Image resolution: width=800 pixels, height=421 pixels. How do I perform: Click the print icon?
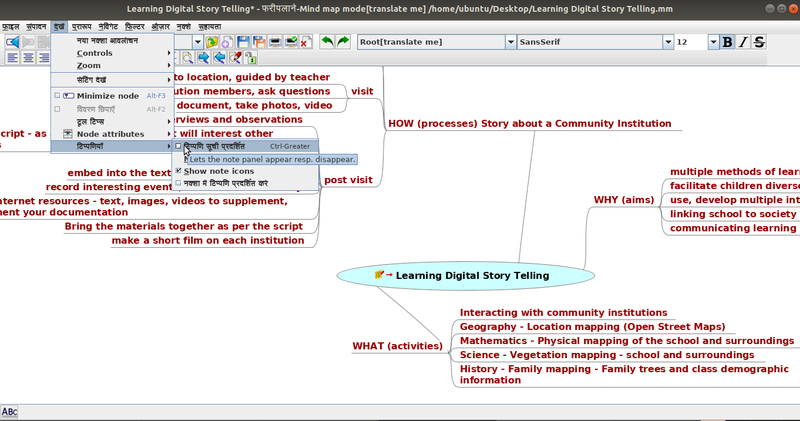point(275,42)
